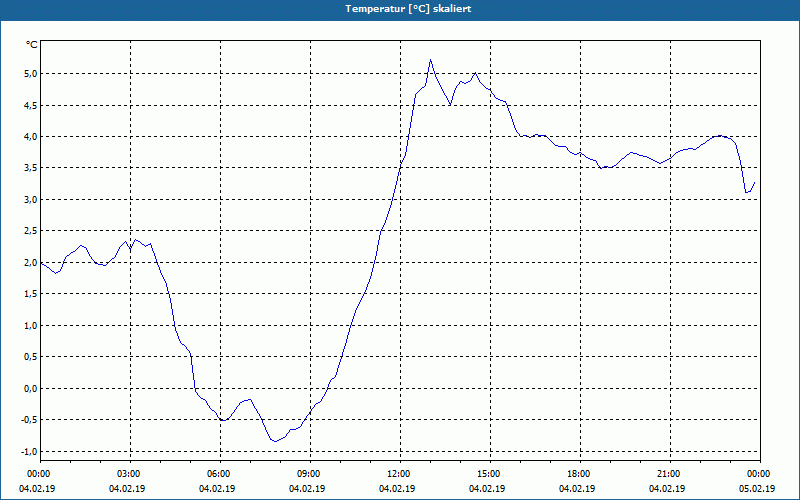Click the "18:00" time label
The height and width of the screenshot is (500, 800).
578,474
